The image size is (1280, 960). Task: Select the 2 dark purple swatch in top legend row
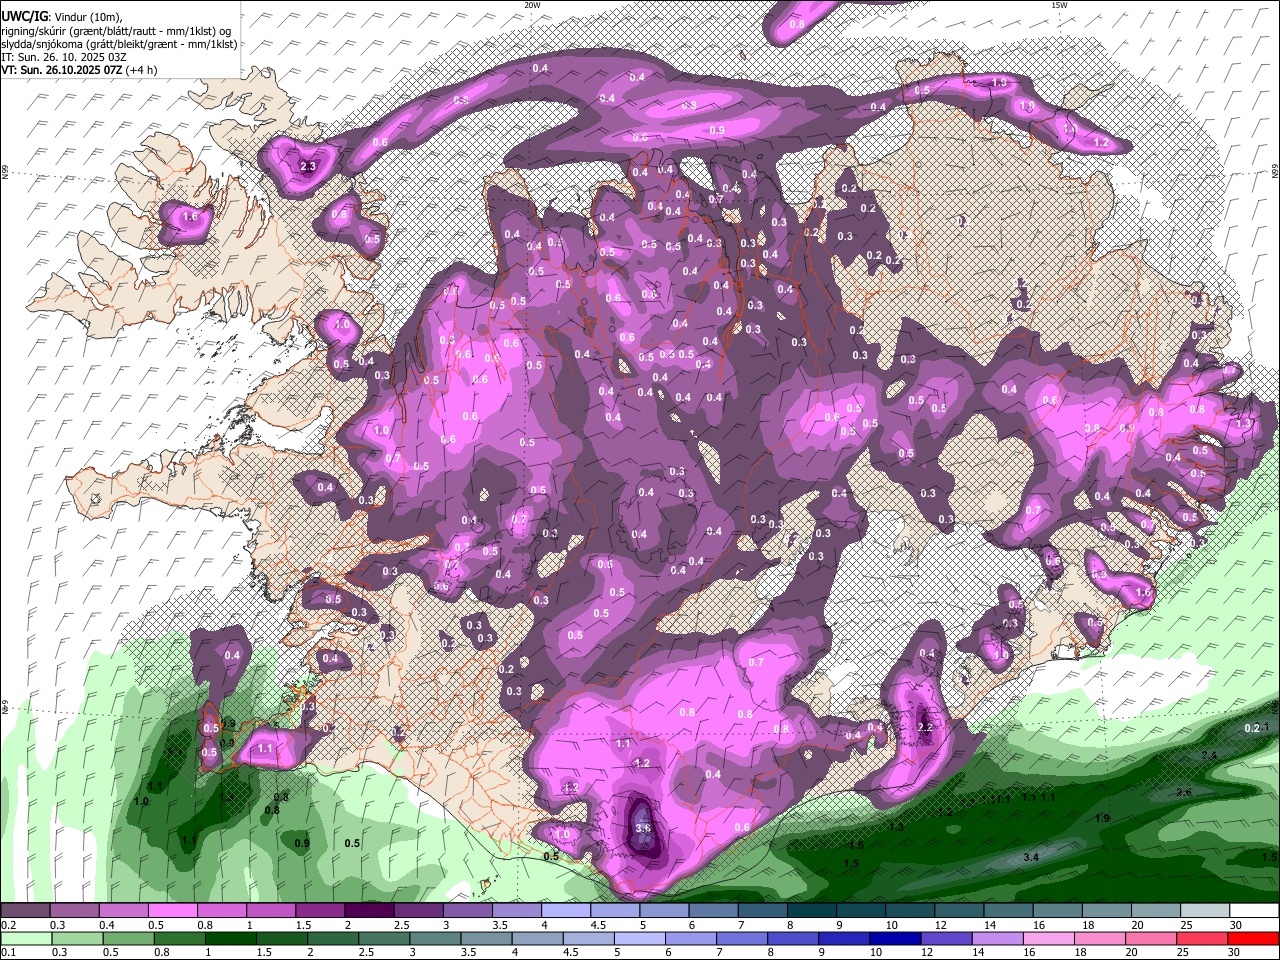(x=369, y=911)
